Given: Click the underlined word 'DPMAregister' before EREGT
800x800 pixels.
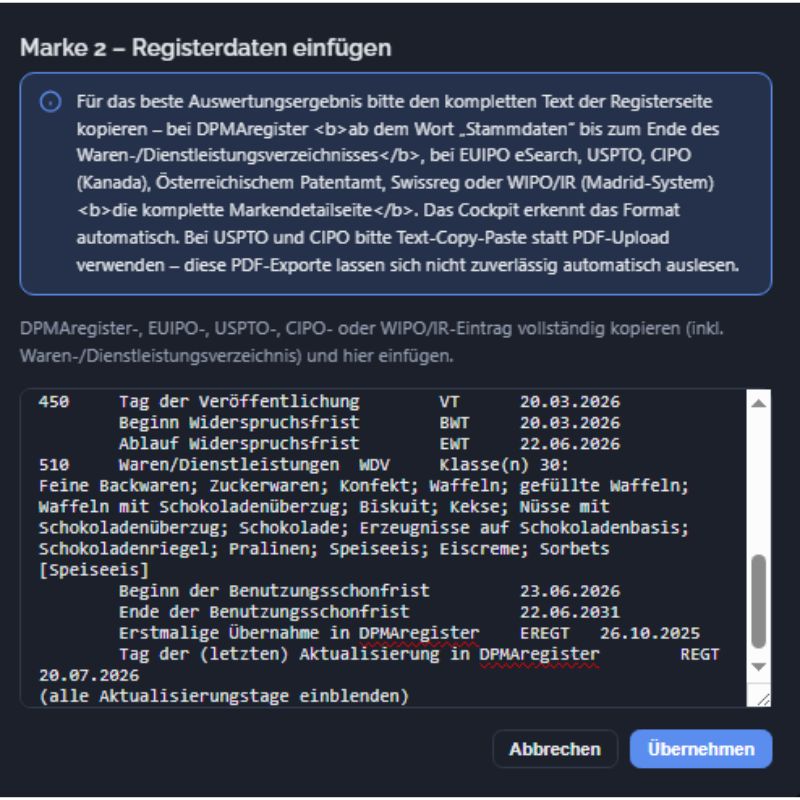Looking at the screenshot, I should pyautogui.click(x=418, y=633).
